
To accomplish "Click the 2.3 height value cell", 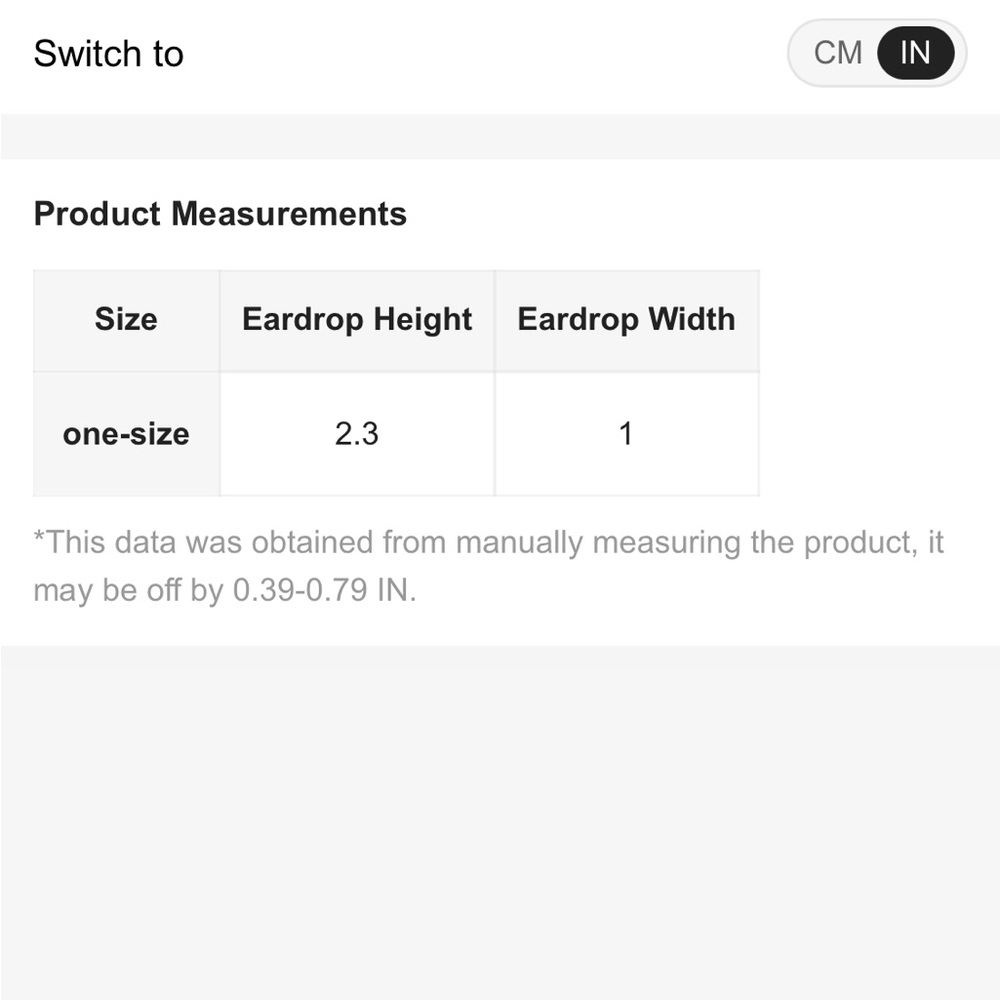I will click(357, 434).
